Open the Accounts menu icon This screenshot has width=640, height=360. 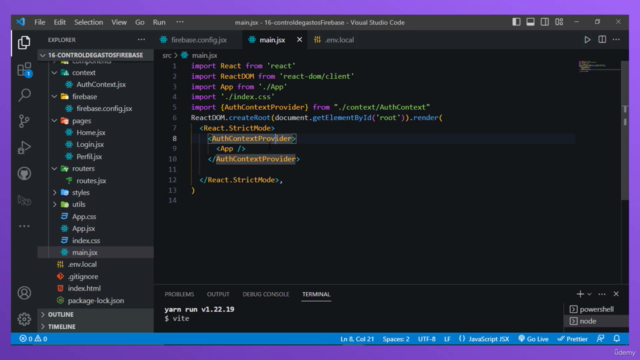pos(24,293)
